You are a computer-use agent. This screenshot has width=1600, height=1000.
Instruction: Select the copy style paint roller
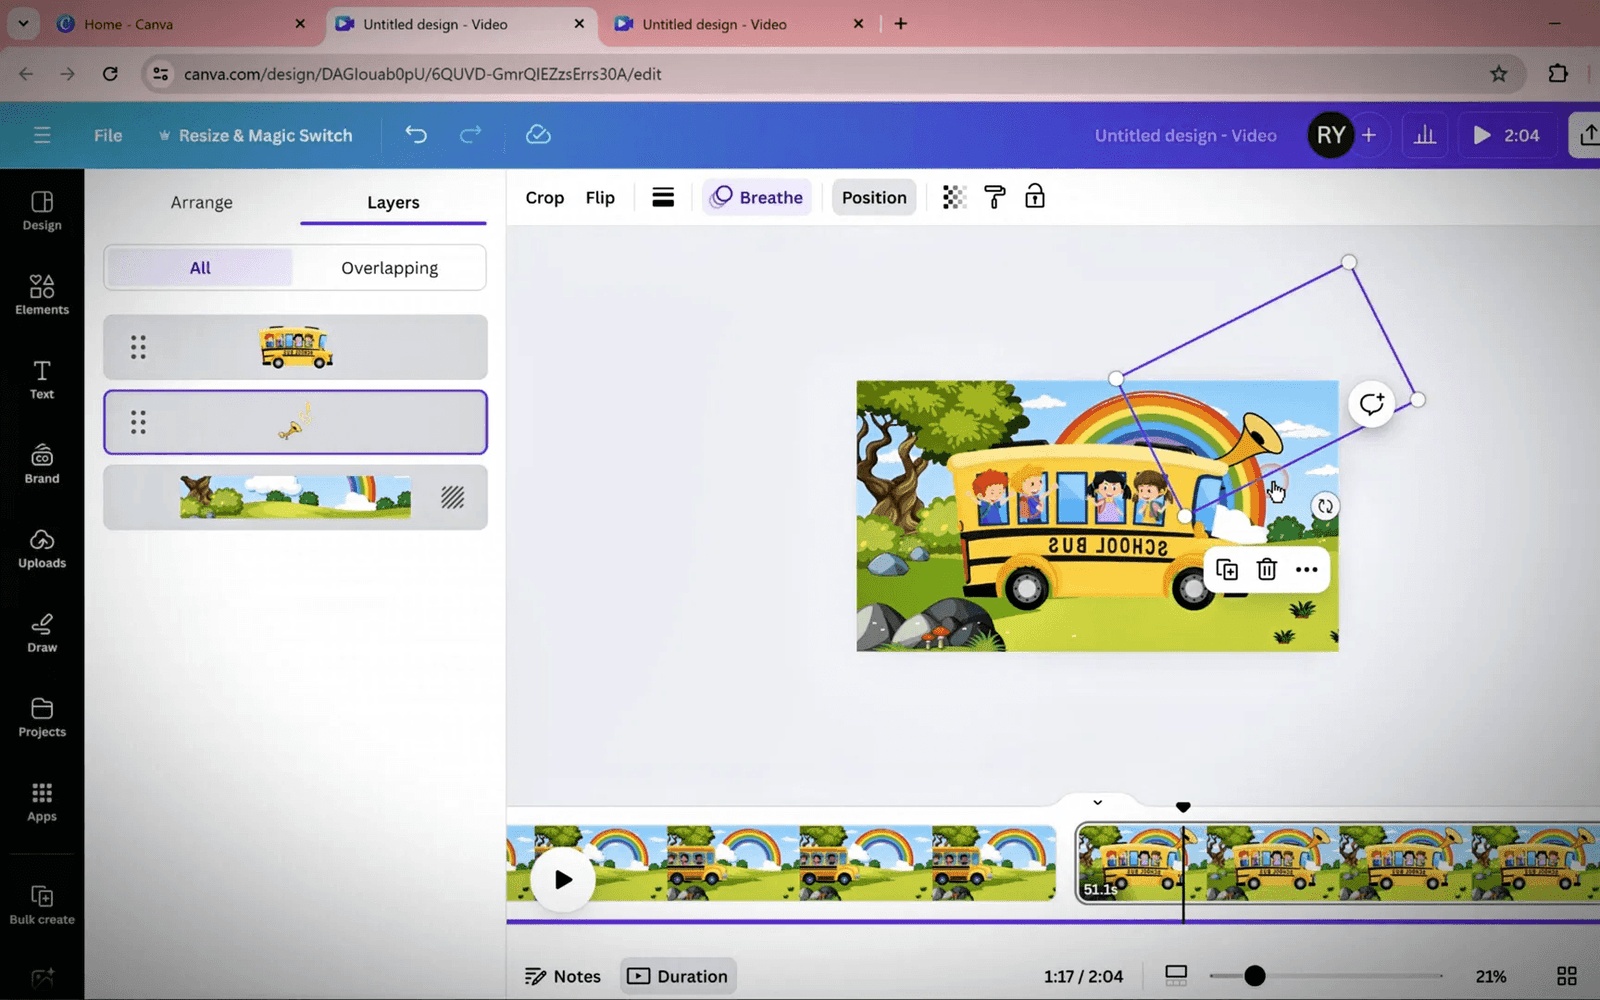click(x=995, y=197)
